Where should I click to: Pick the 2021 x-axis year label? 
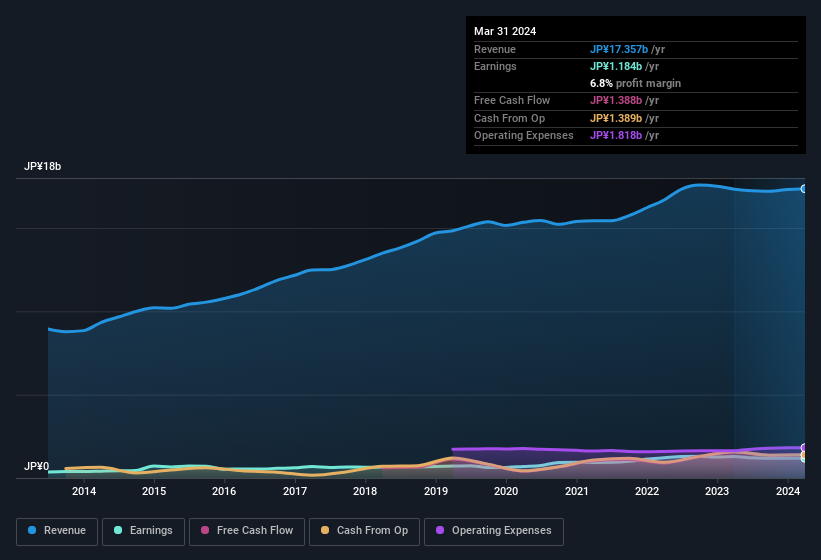point(577,491)
